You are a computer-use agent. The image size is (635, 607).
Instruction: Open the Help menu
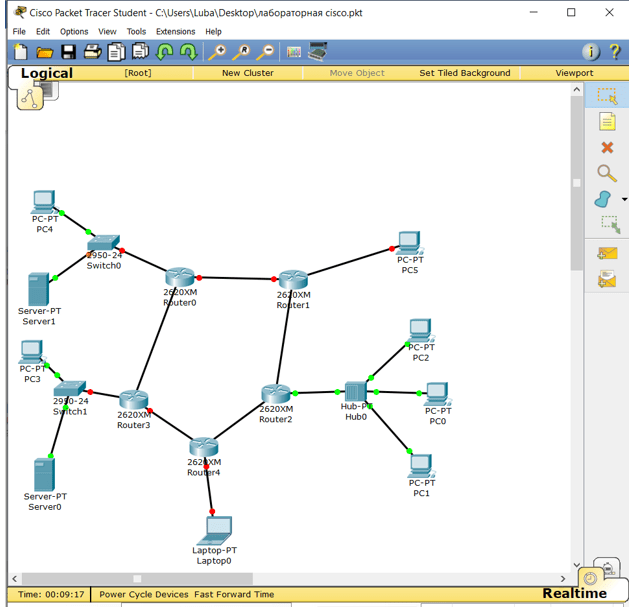pos(213,32)
